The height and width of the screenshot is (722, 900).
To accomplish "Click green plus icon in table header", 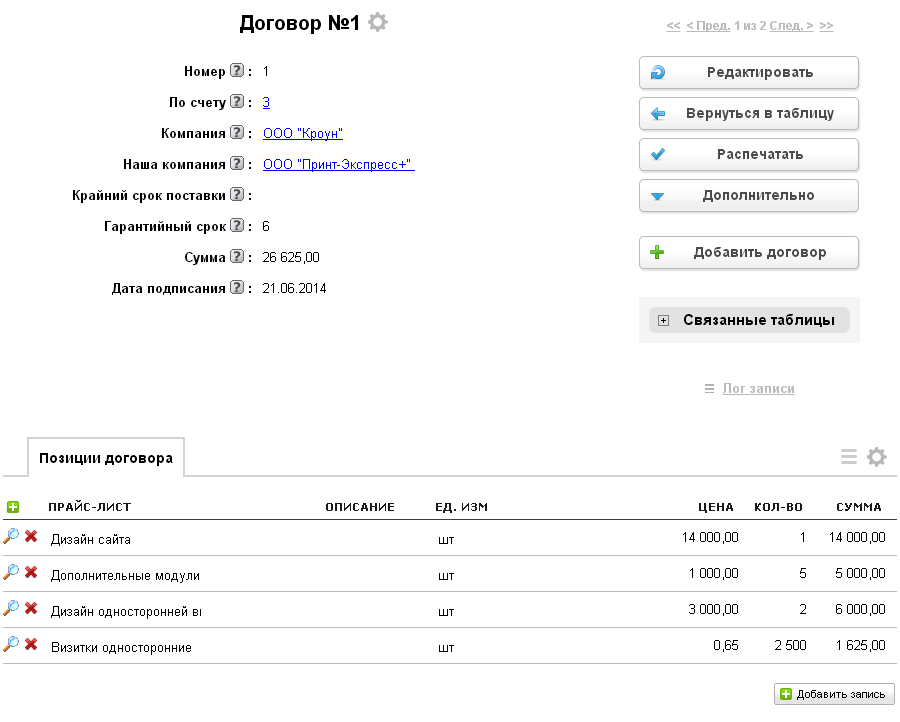I will (13, 507).
